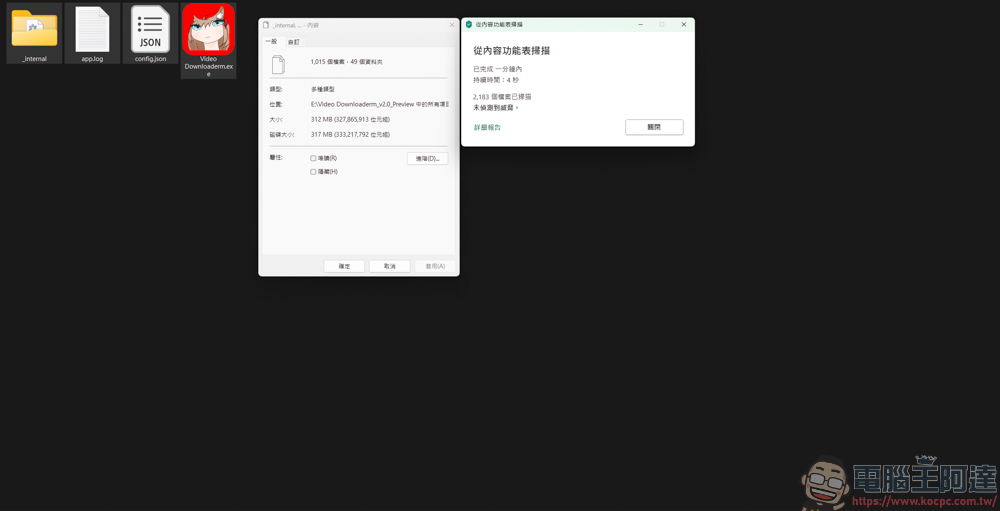Switch to the 自訂 tab in properties

294,42
